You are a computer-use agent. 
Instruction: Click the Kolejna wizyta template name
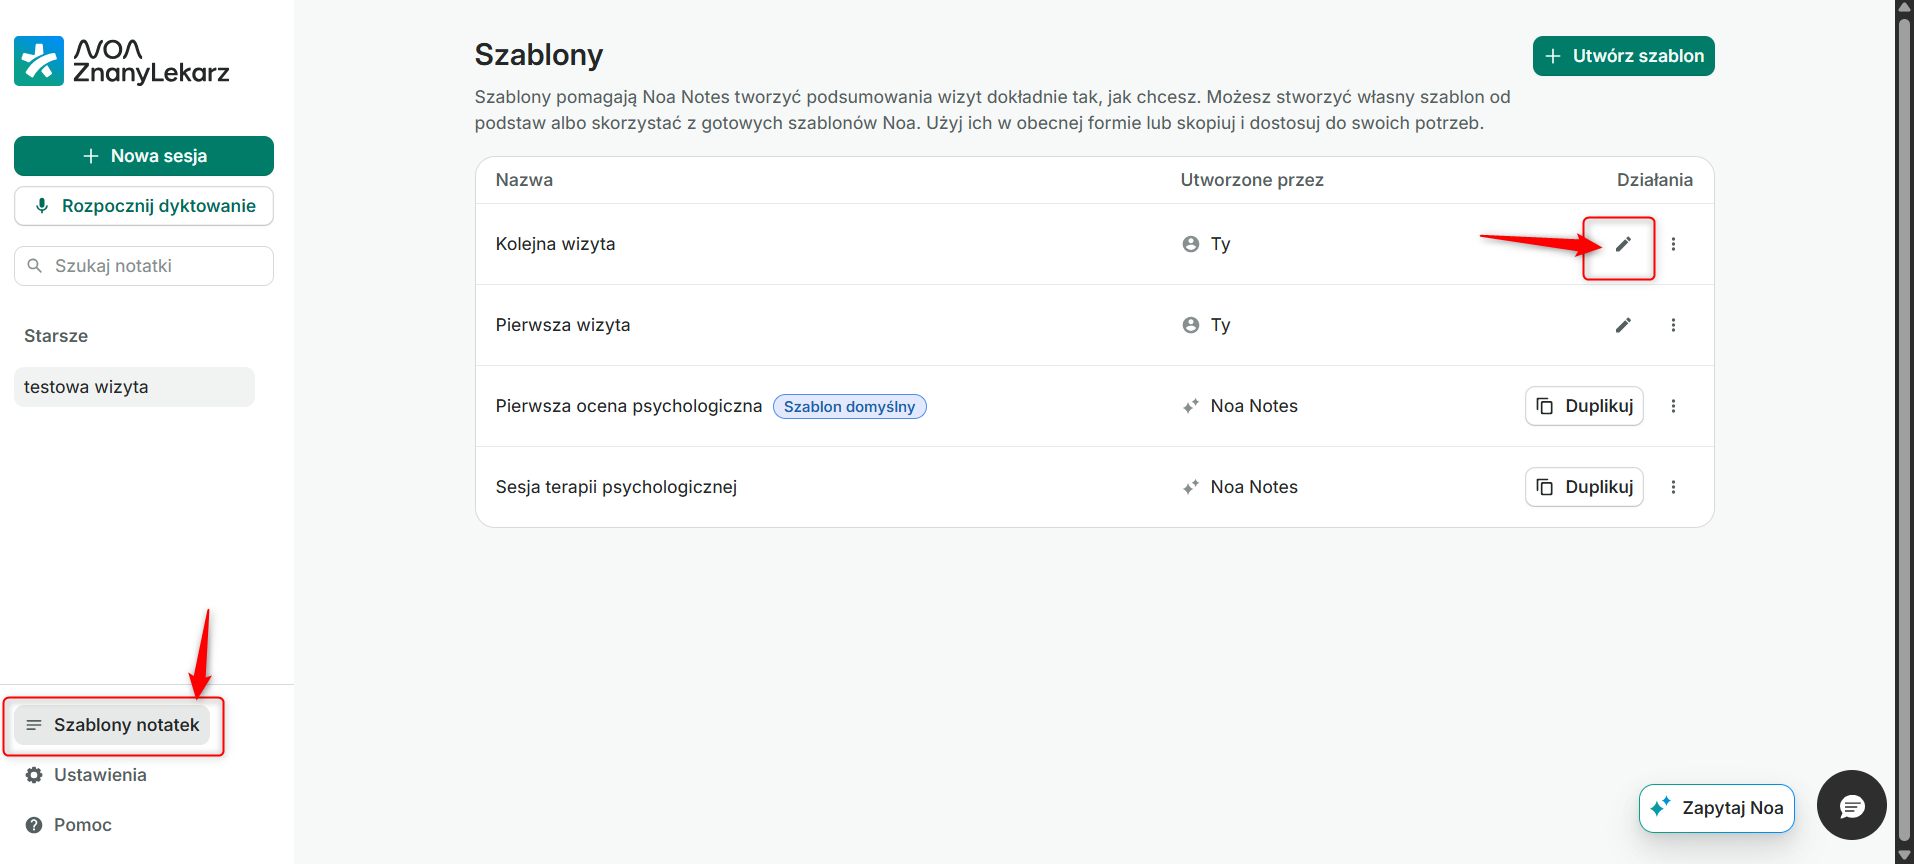555,244
